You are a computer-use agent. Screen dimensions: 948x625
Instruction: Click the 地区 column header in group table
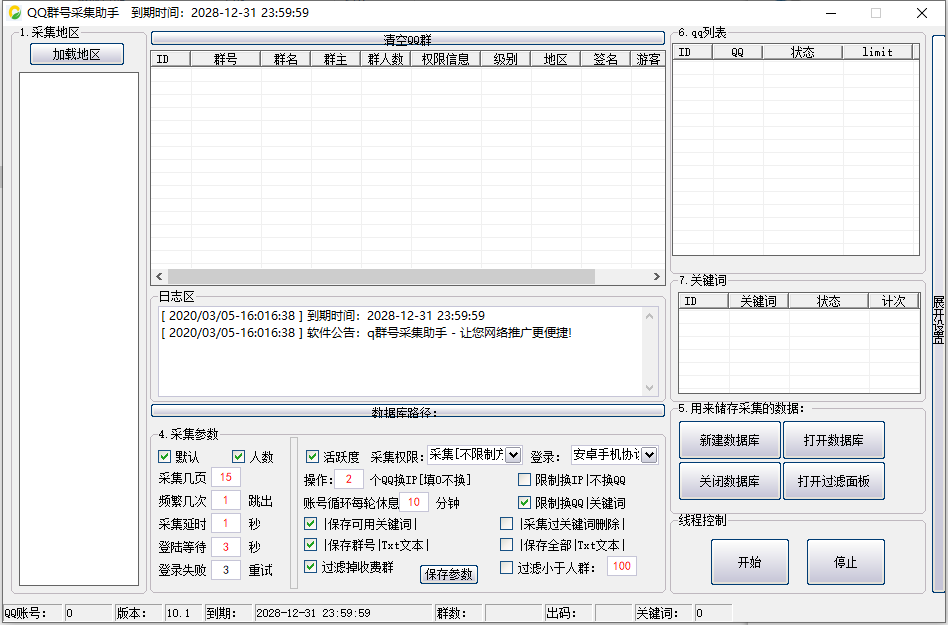556,59
